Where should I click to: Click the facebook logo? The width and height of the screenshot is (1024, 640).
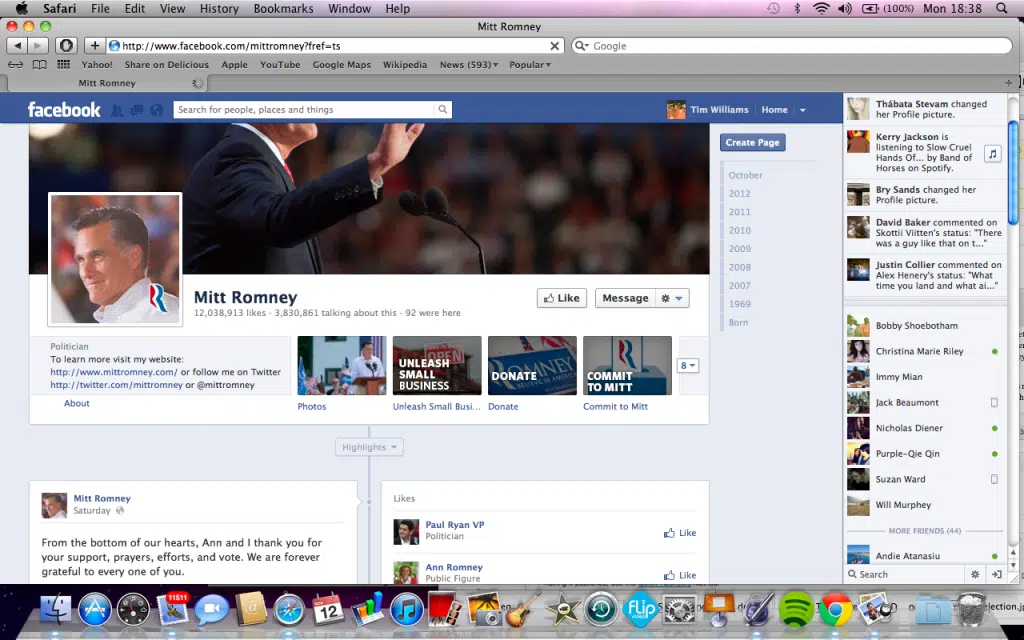64,110
